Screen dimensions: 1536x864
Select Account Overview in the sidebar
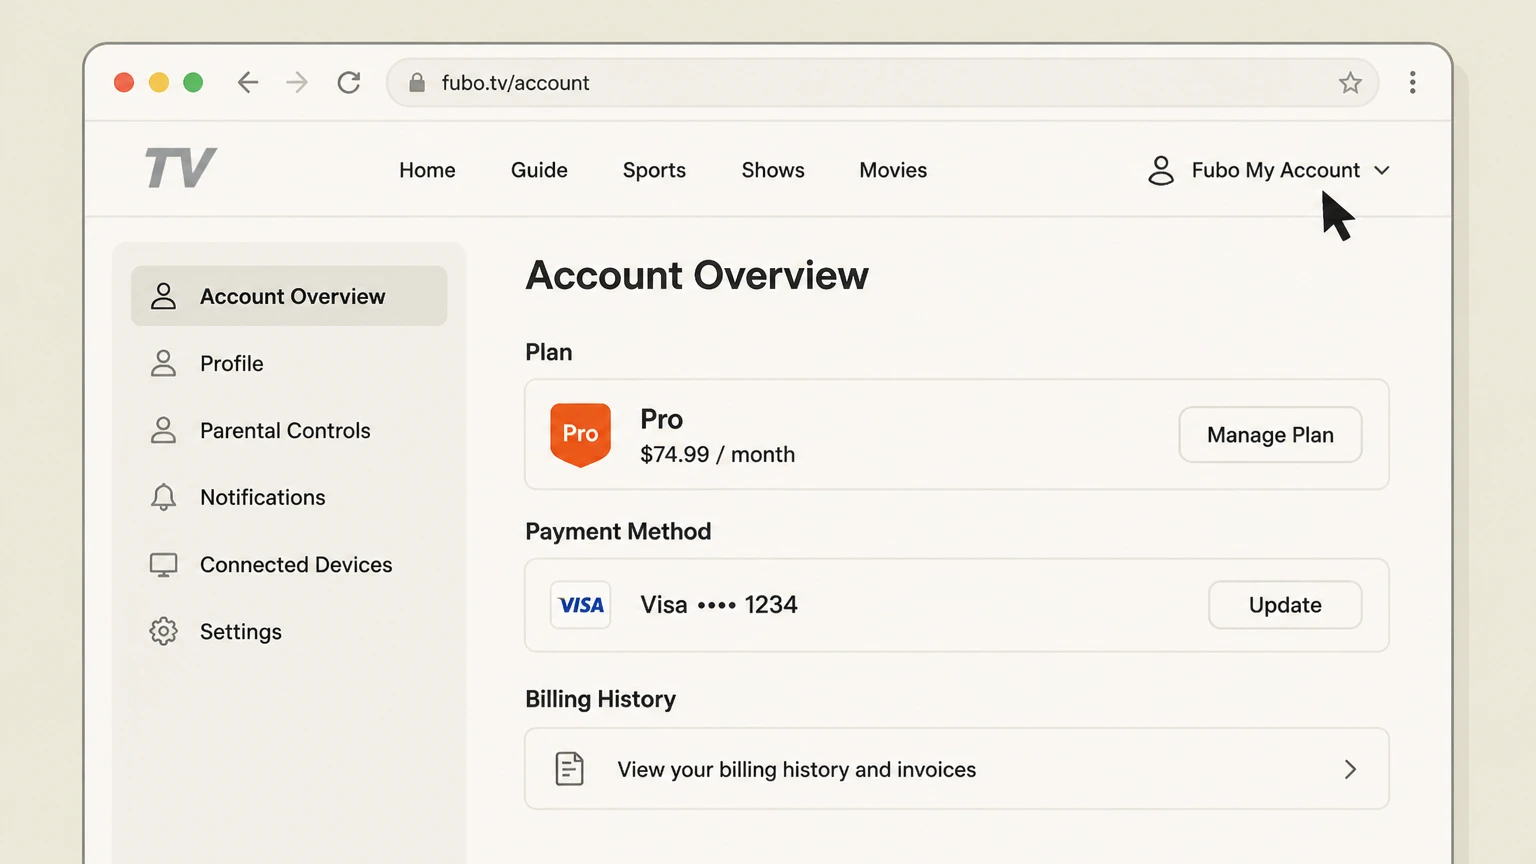(289, 296)
